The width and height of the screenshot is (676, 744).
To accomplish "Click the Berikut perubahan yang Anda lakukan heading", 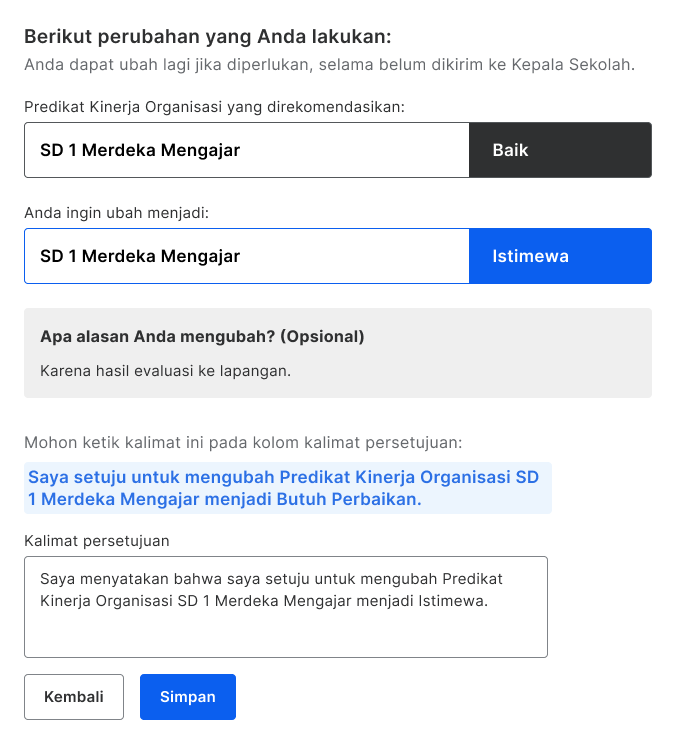I will pos(208,37).
